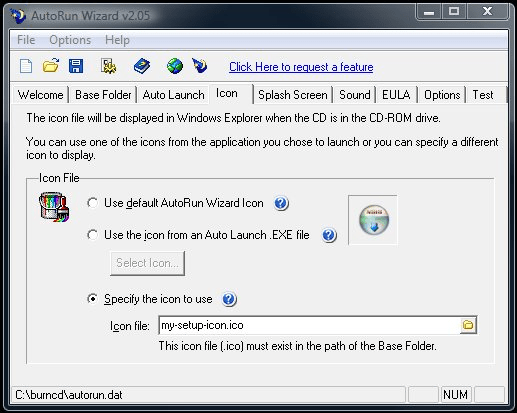This screenshot has width=517, height=413.
Task: Open the Help menu
Action: click(117, 40)
